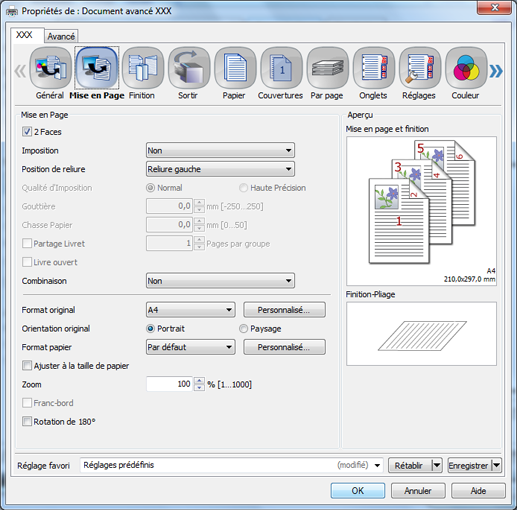Open the Couvertures icon
The width and height of the screenshot is (517, 510).
tap(281, 68)
